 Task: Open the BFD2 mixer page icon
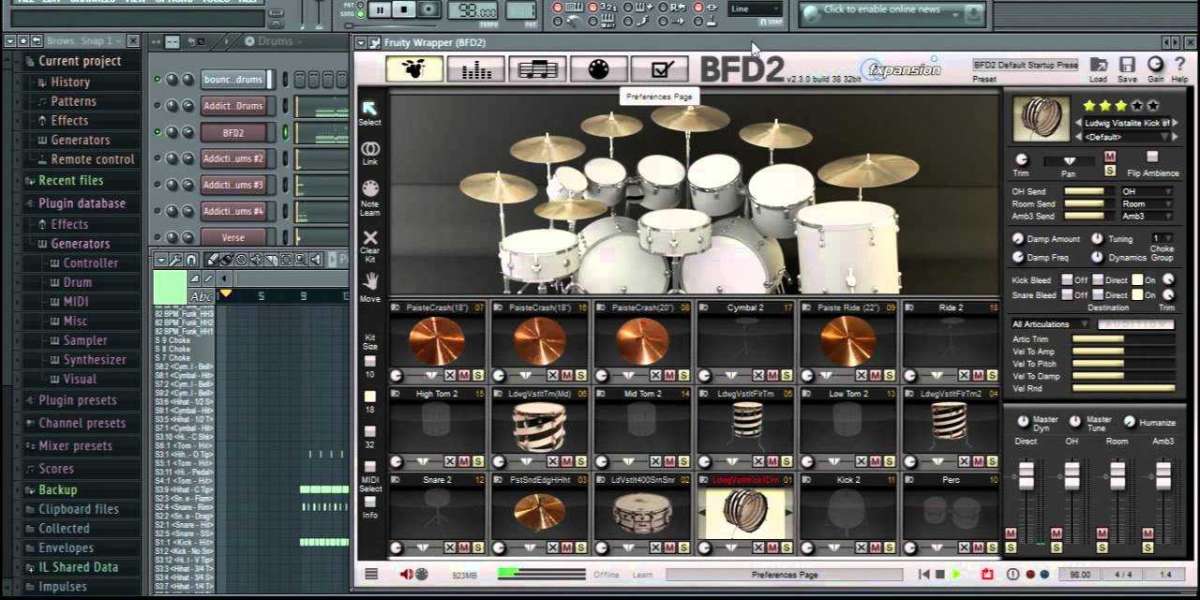click(x=476, y=69)
